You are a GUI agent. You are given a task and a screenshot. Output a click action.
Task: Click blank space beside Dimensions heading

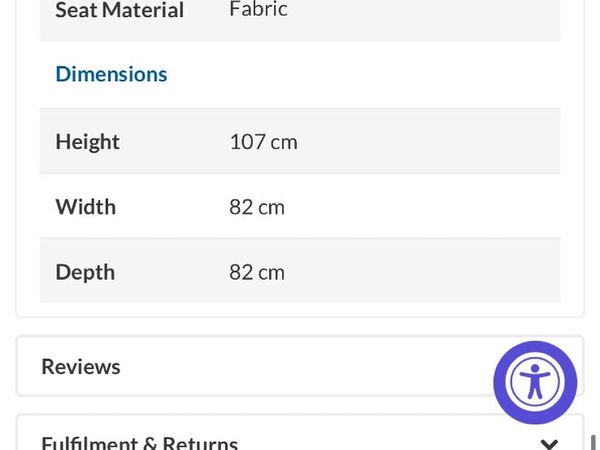364,74
